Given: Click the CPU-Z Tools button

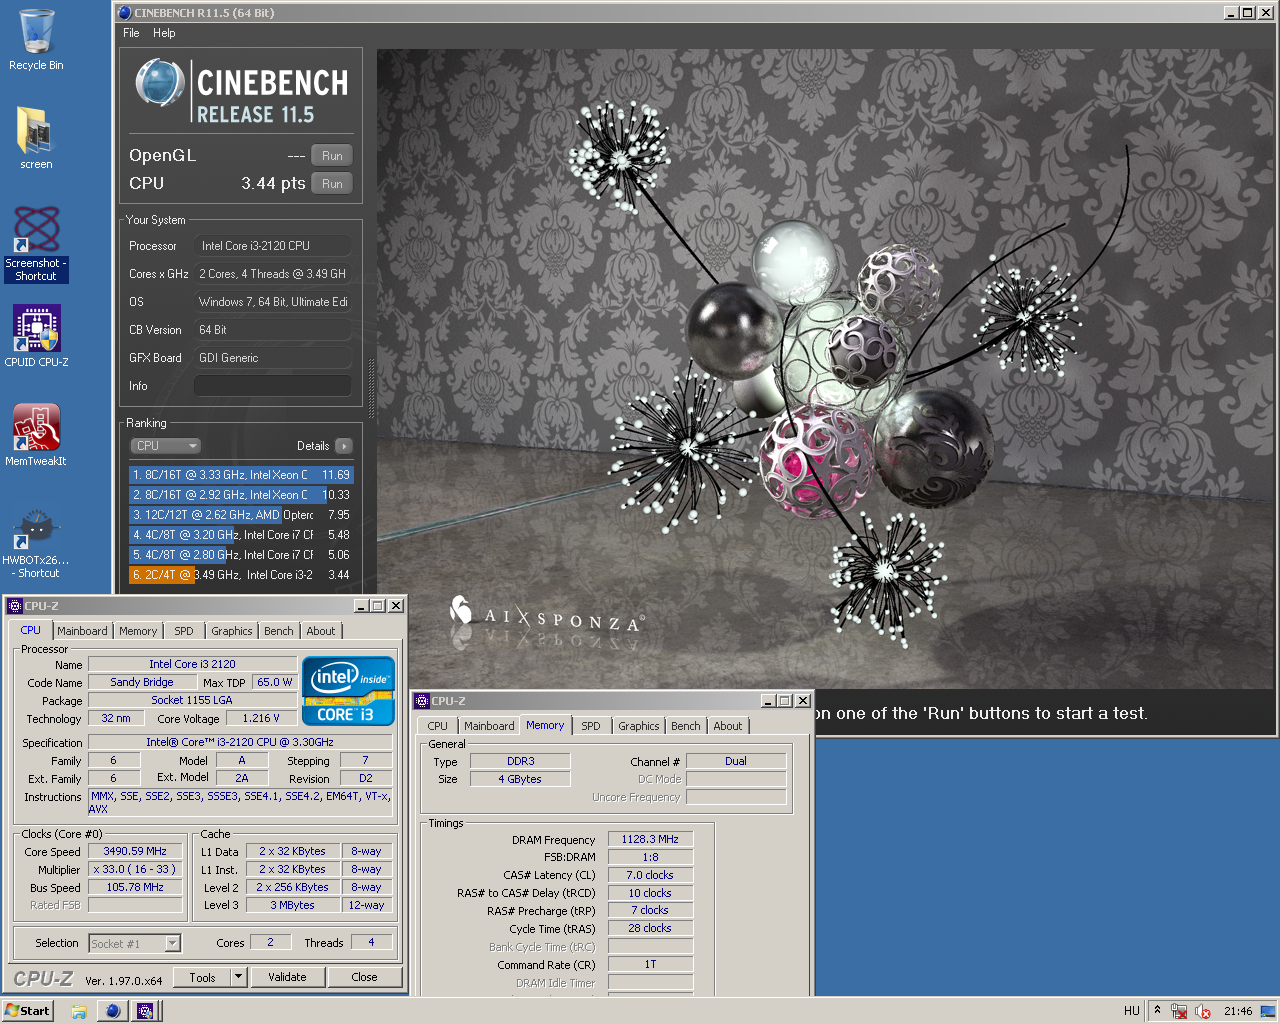Looking at the screenshot, I should pyautogui.click(x=203, y=977).
